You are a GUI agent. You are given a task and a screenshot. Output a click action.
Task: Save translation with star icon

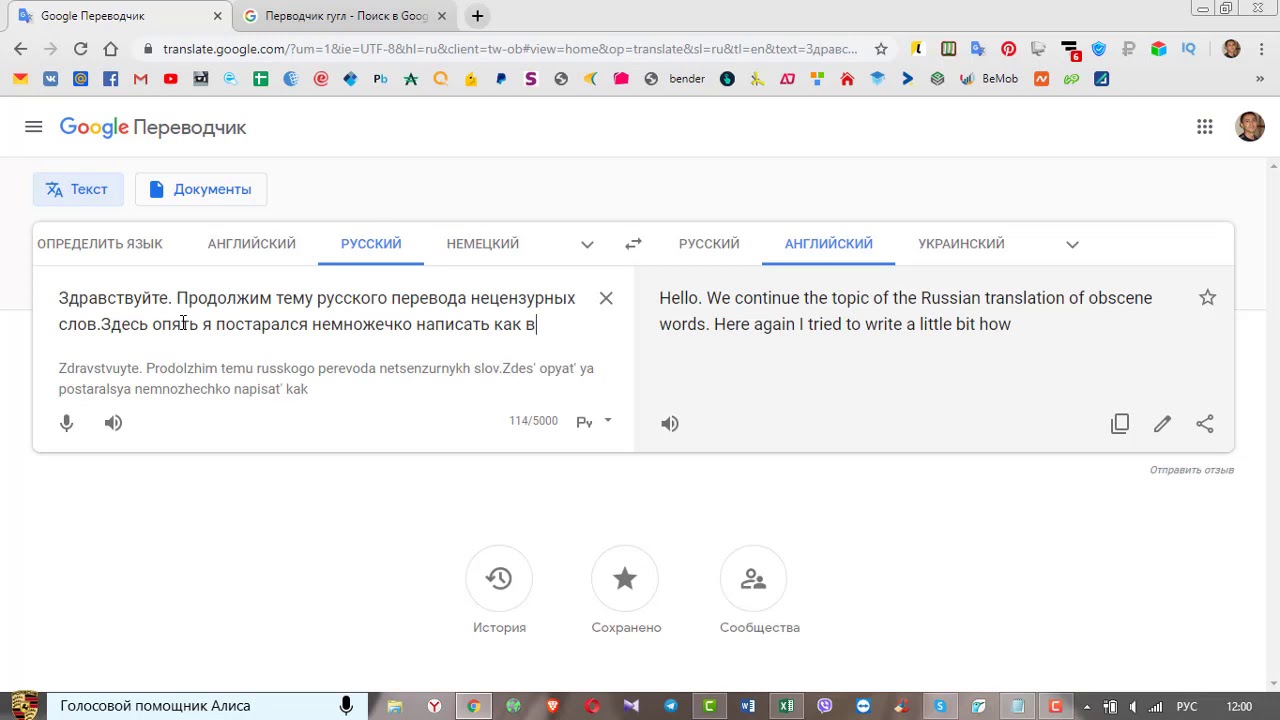tap(1208, 298)
